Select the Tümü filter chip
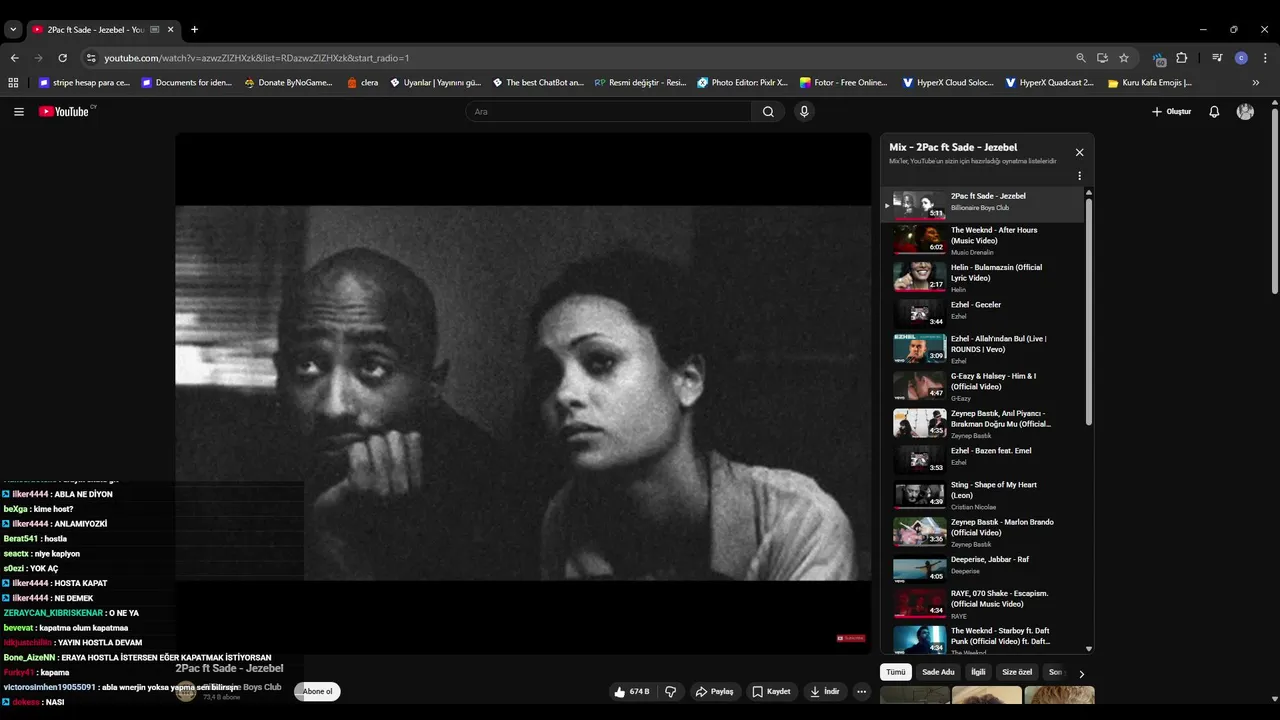 895,673
